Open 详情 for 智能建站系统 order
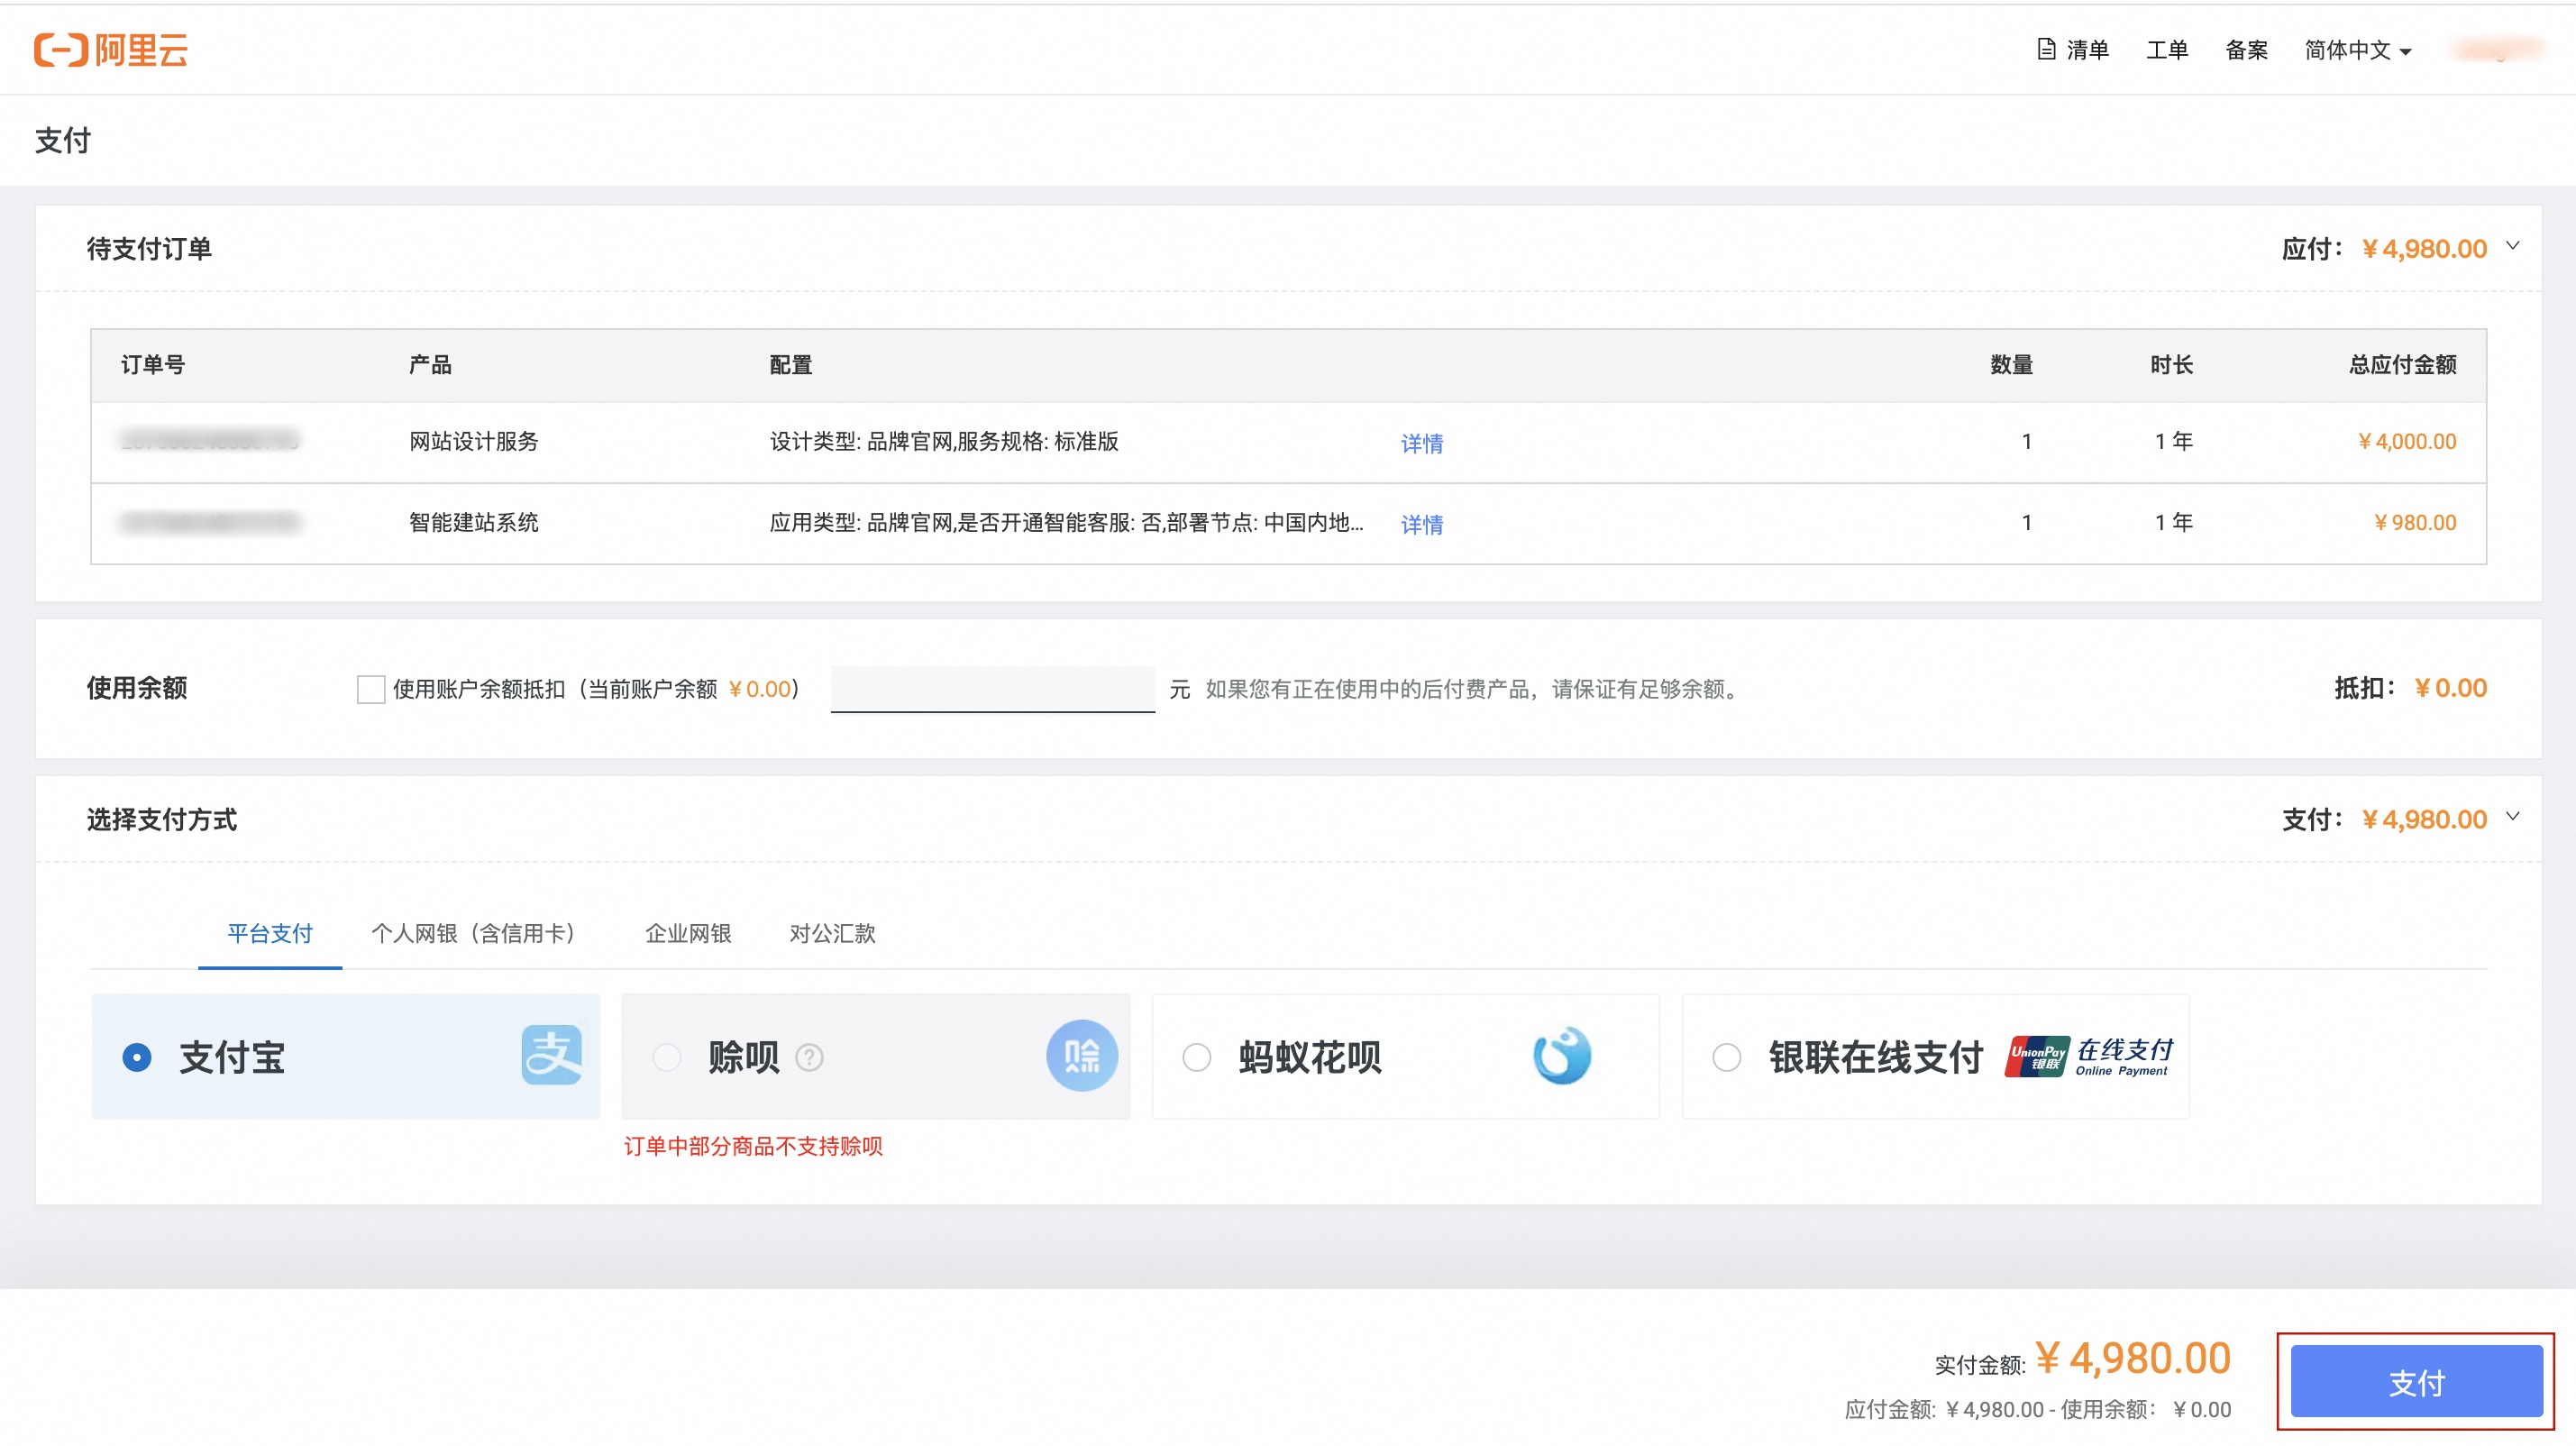Image resolution: width=2576 pixels, height=1446 pixels. pos(1422,524)
